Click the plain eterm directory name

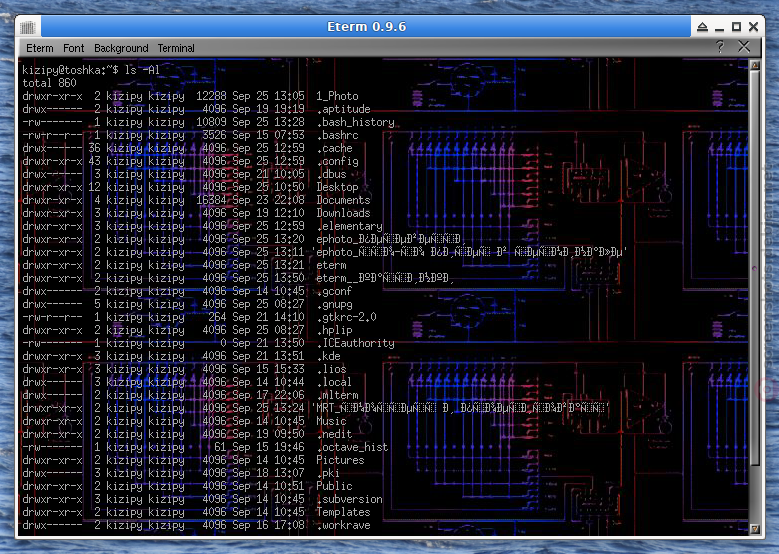pos(331,265)
